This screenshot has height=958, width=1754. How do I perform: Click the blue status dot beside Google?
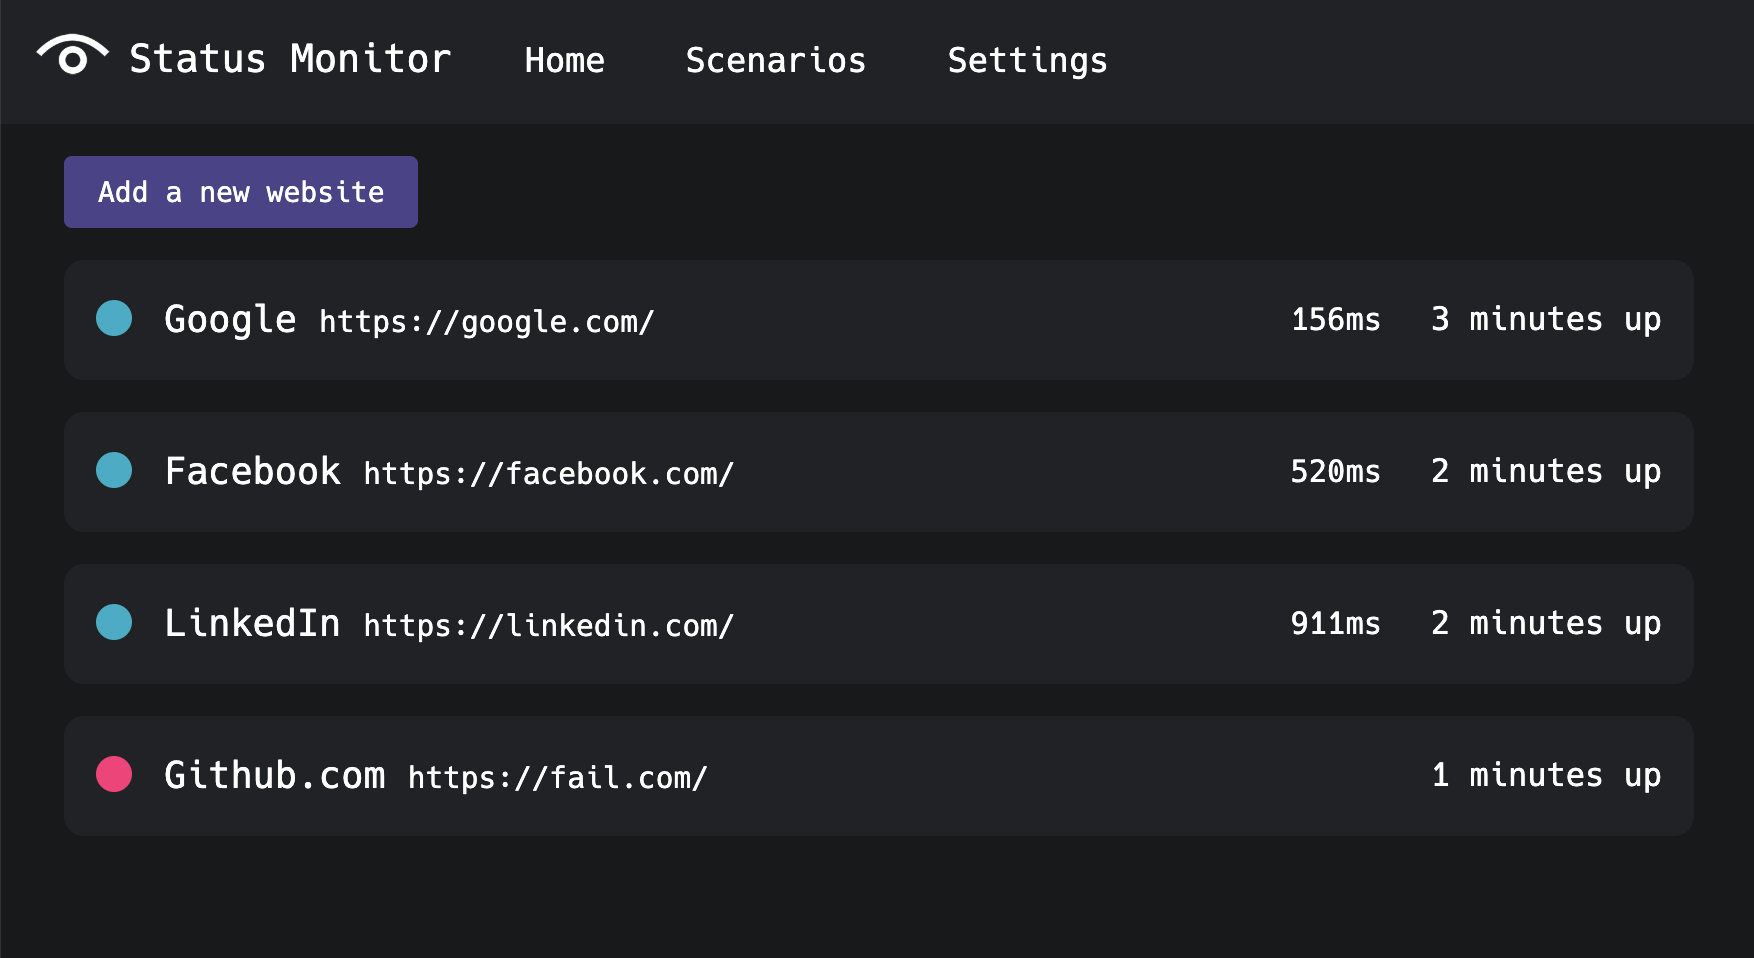pyautogui.click(x=113, y=319)
